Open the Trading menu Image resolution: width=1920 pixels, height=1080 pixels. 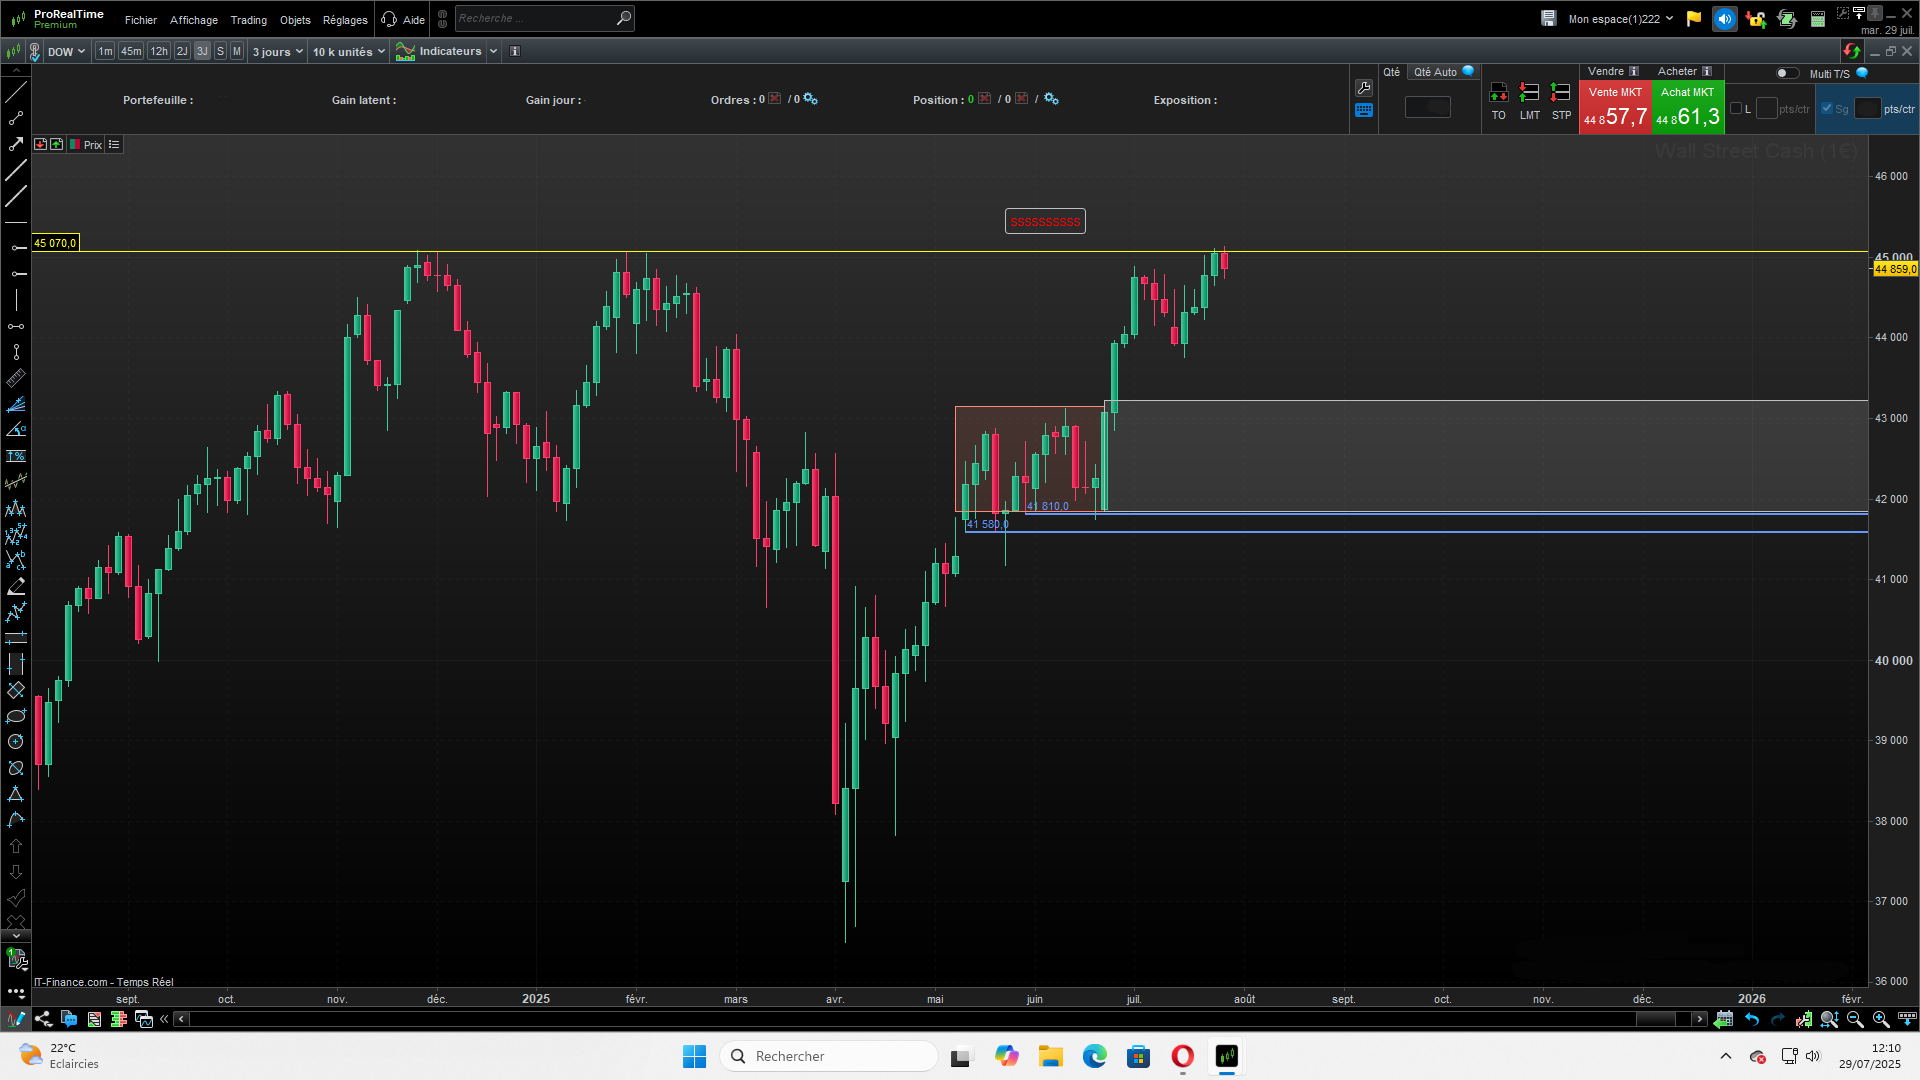[248, 20]
